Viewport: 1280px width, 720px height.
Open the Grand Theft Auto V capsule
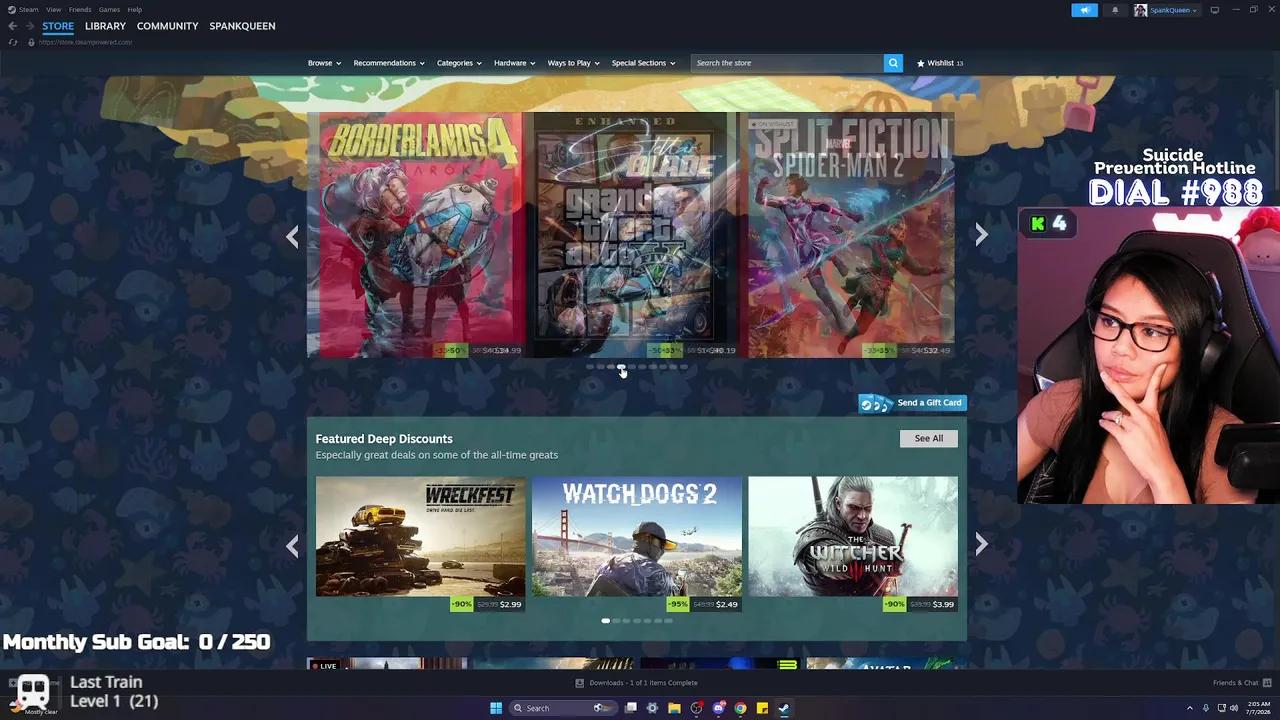tap(630, 235)
